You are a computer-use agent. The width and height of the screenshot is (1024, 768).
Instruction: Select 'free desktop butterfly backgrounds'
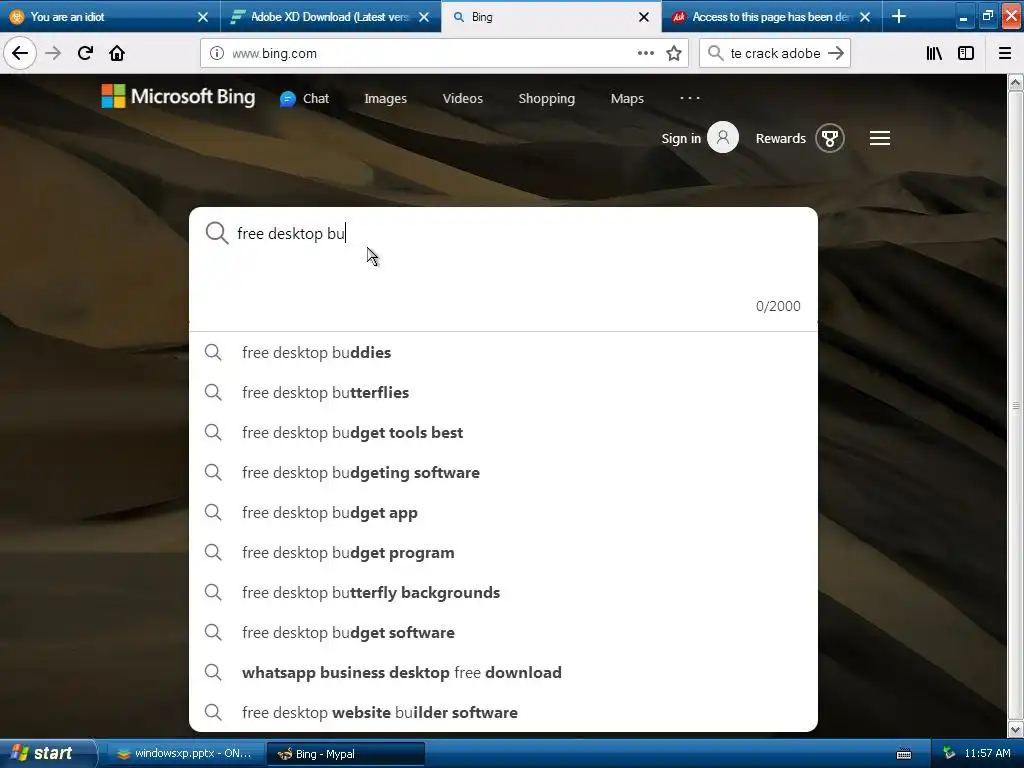click(503, 592)
